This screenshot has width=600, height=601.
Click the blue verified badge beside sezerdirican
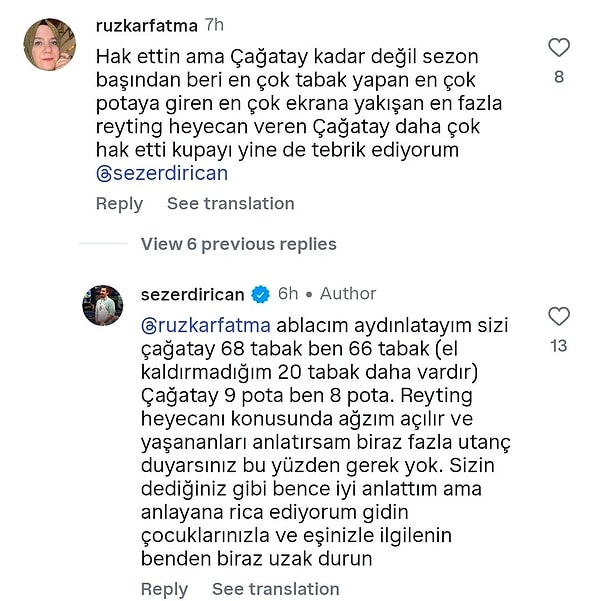pyautogui.click(x=261, y=294)
